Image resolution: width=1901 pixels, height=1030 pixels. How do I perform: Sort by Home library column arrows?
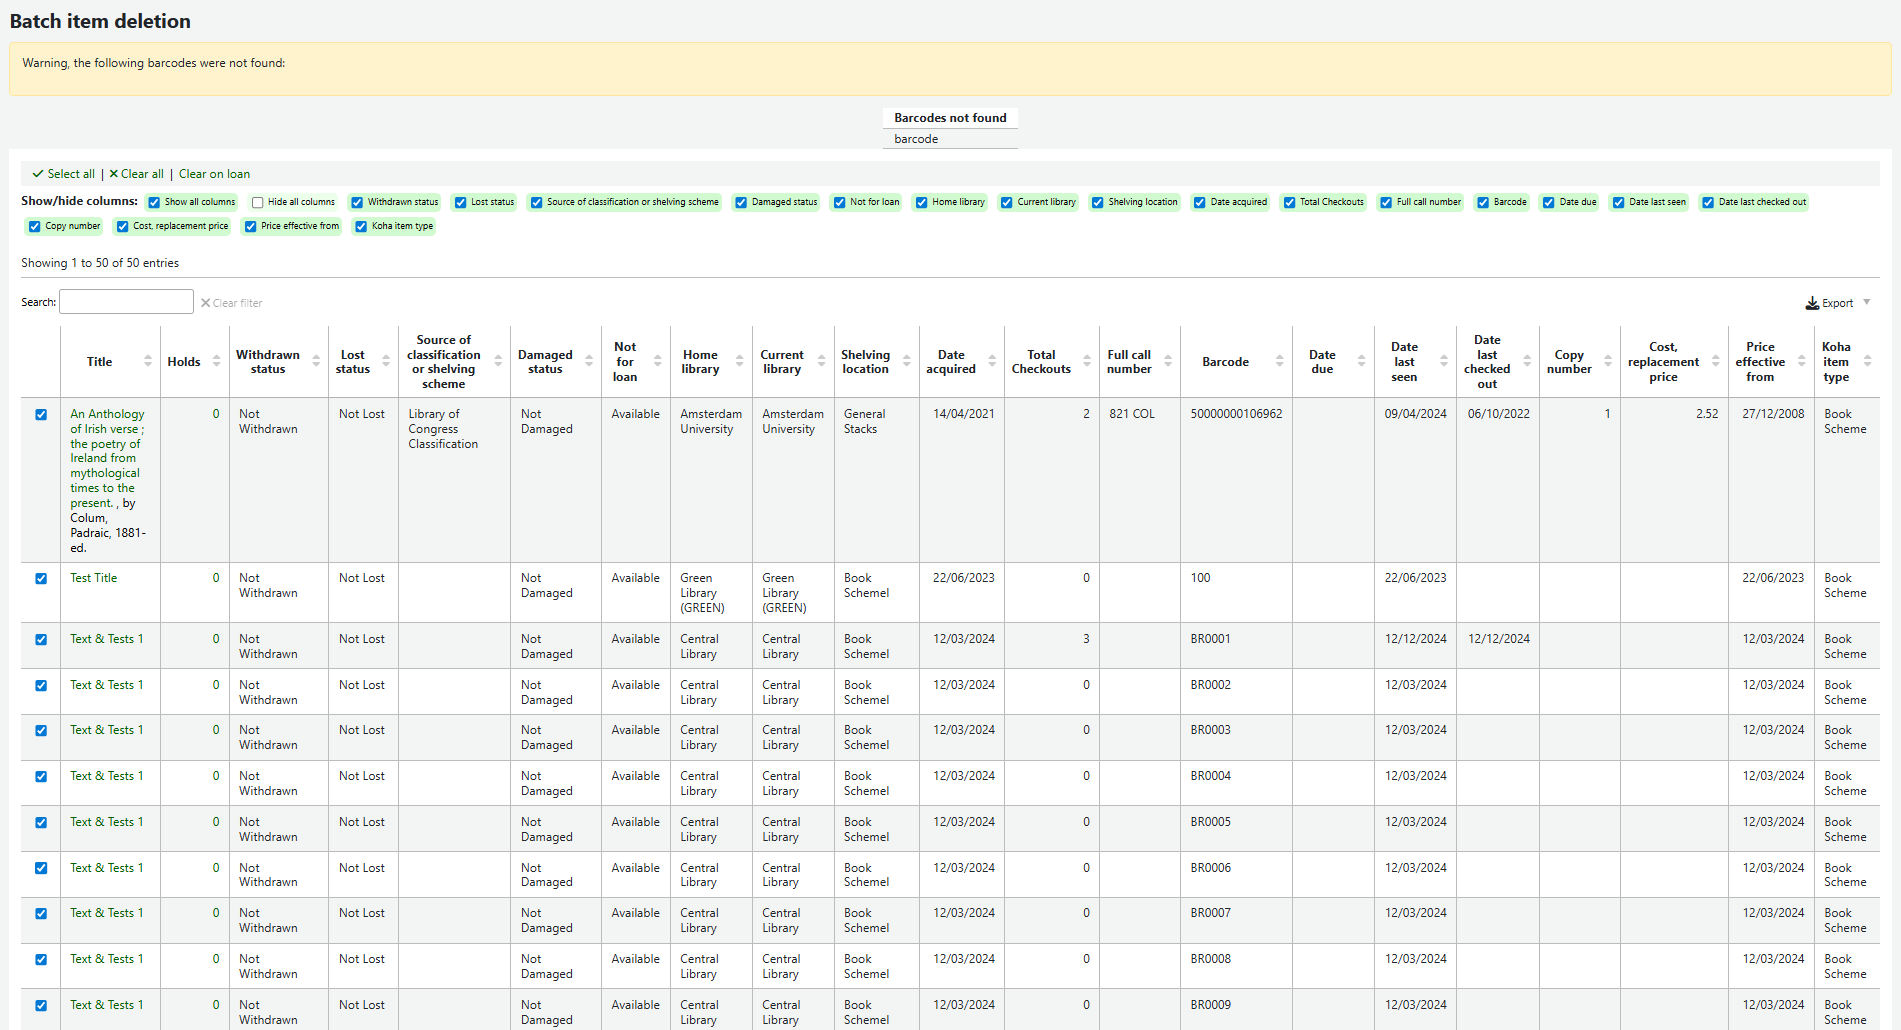click(739, 362)
